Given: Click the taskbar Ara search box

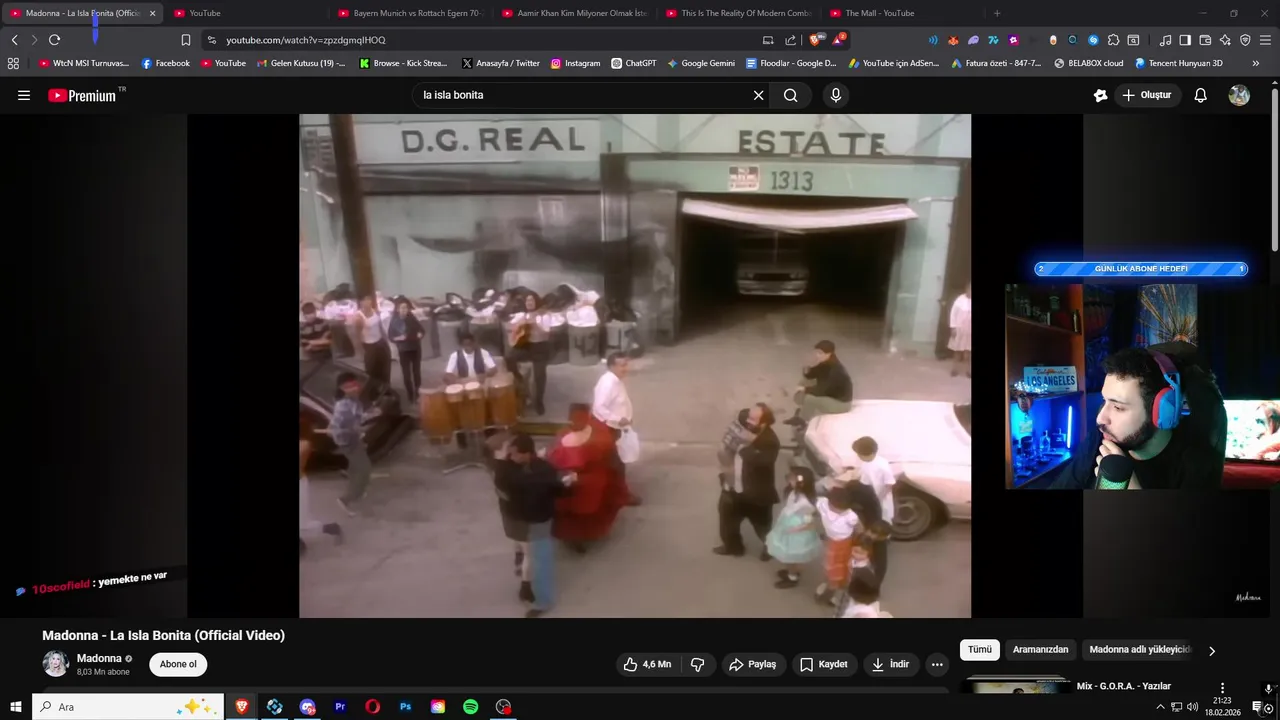Looking at the screenshot, I should click(x=128, y=707).
